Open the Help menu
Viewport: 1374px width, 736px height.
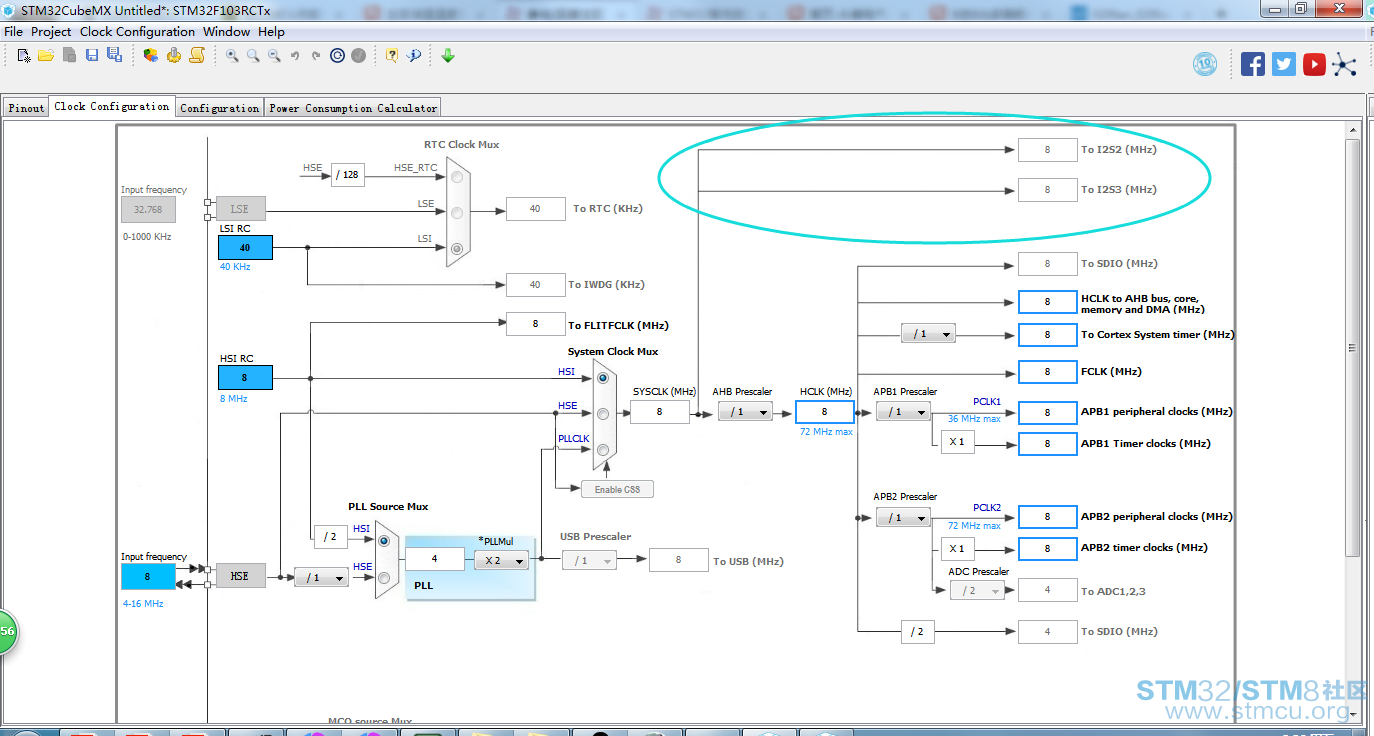pos(272,31)
